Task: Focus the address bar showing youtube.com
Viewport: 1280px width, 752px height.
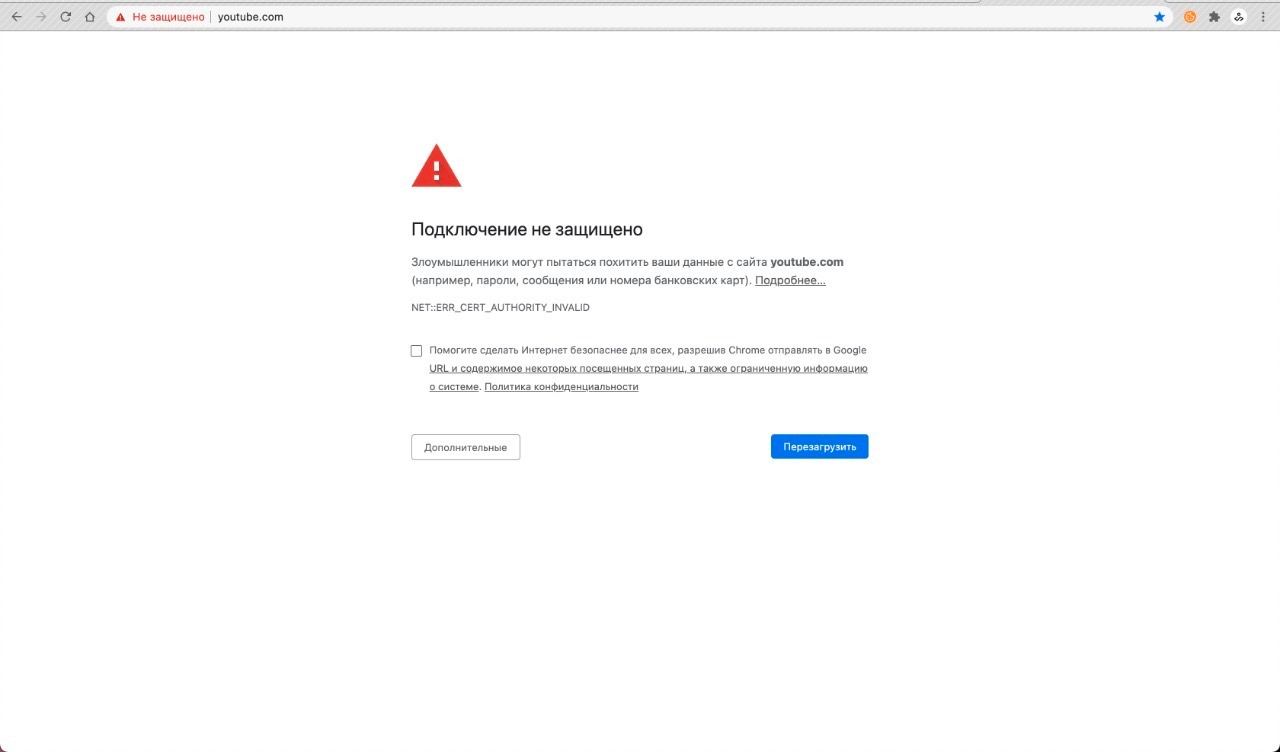Action: 640,17
